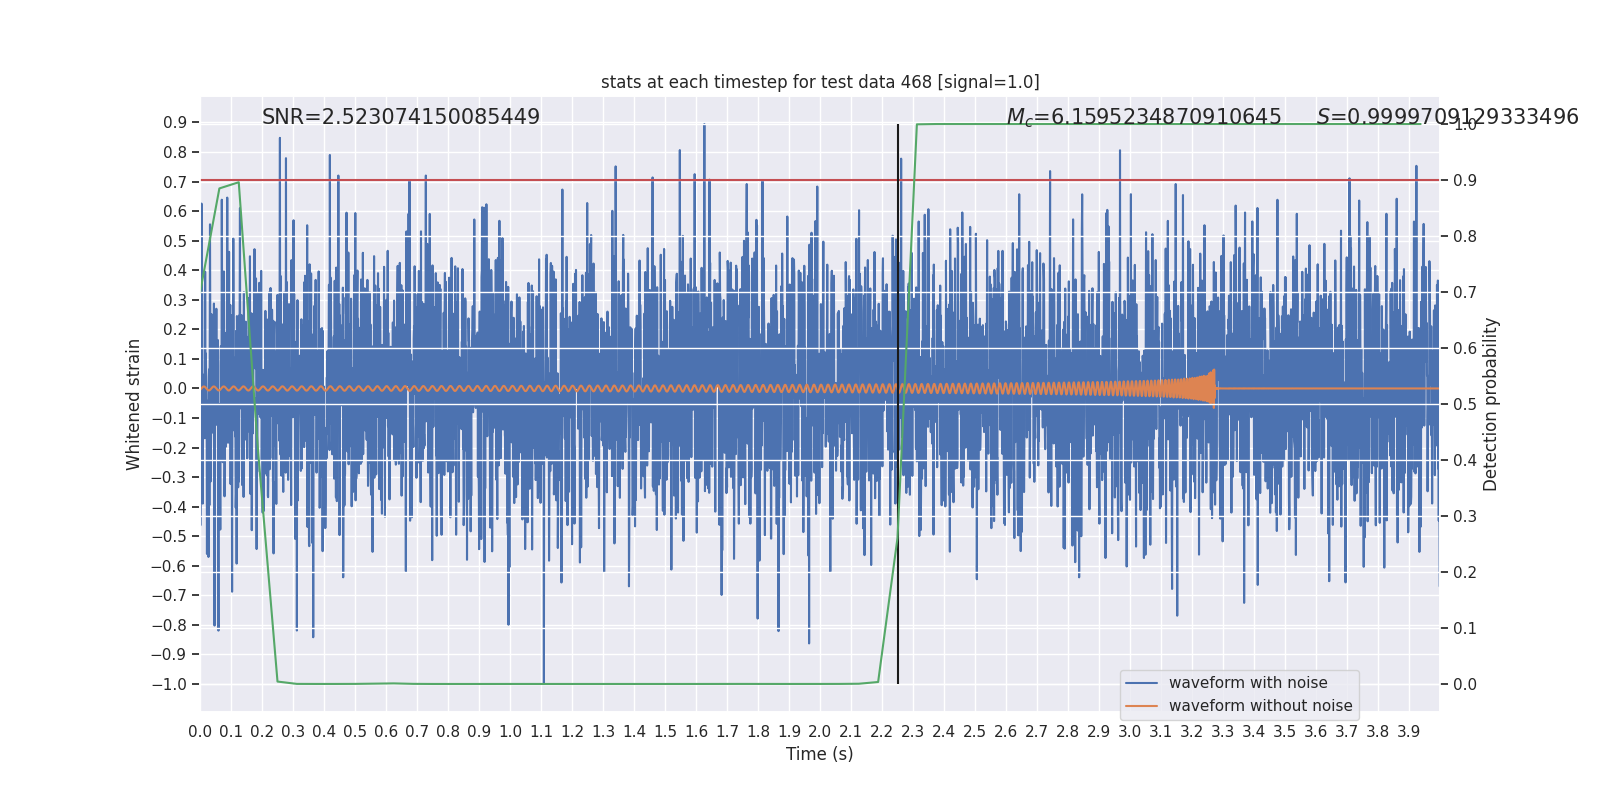Click the x-axis tick labeled 0.0

(x=200, y=732)
